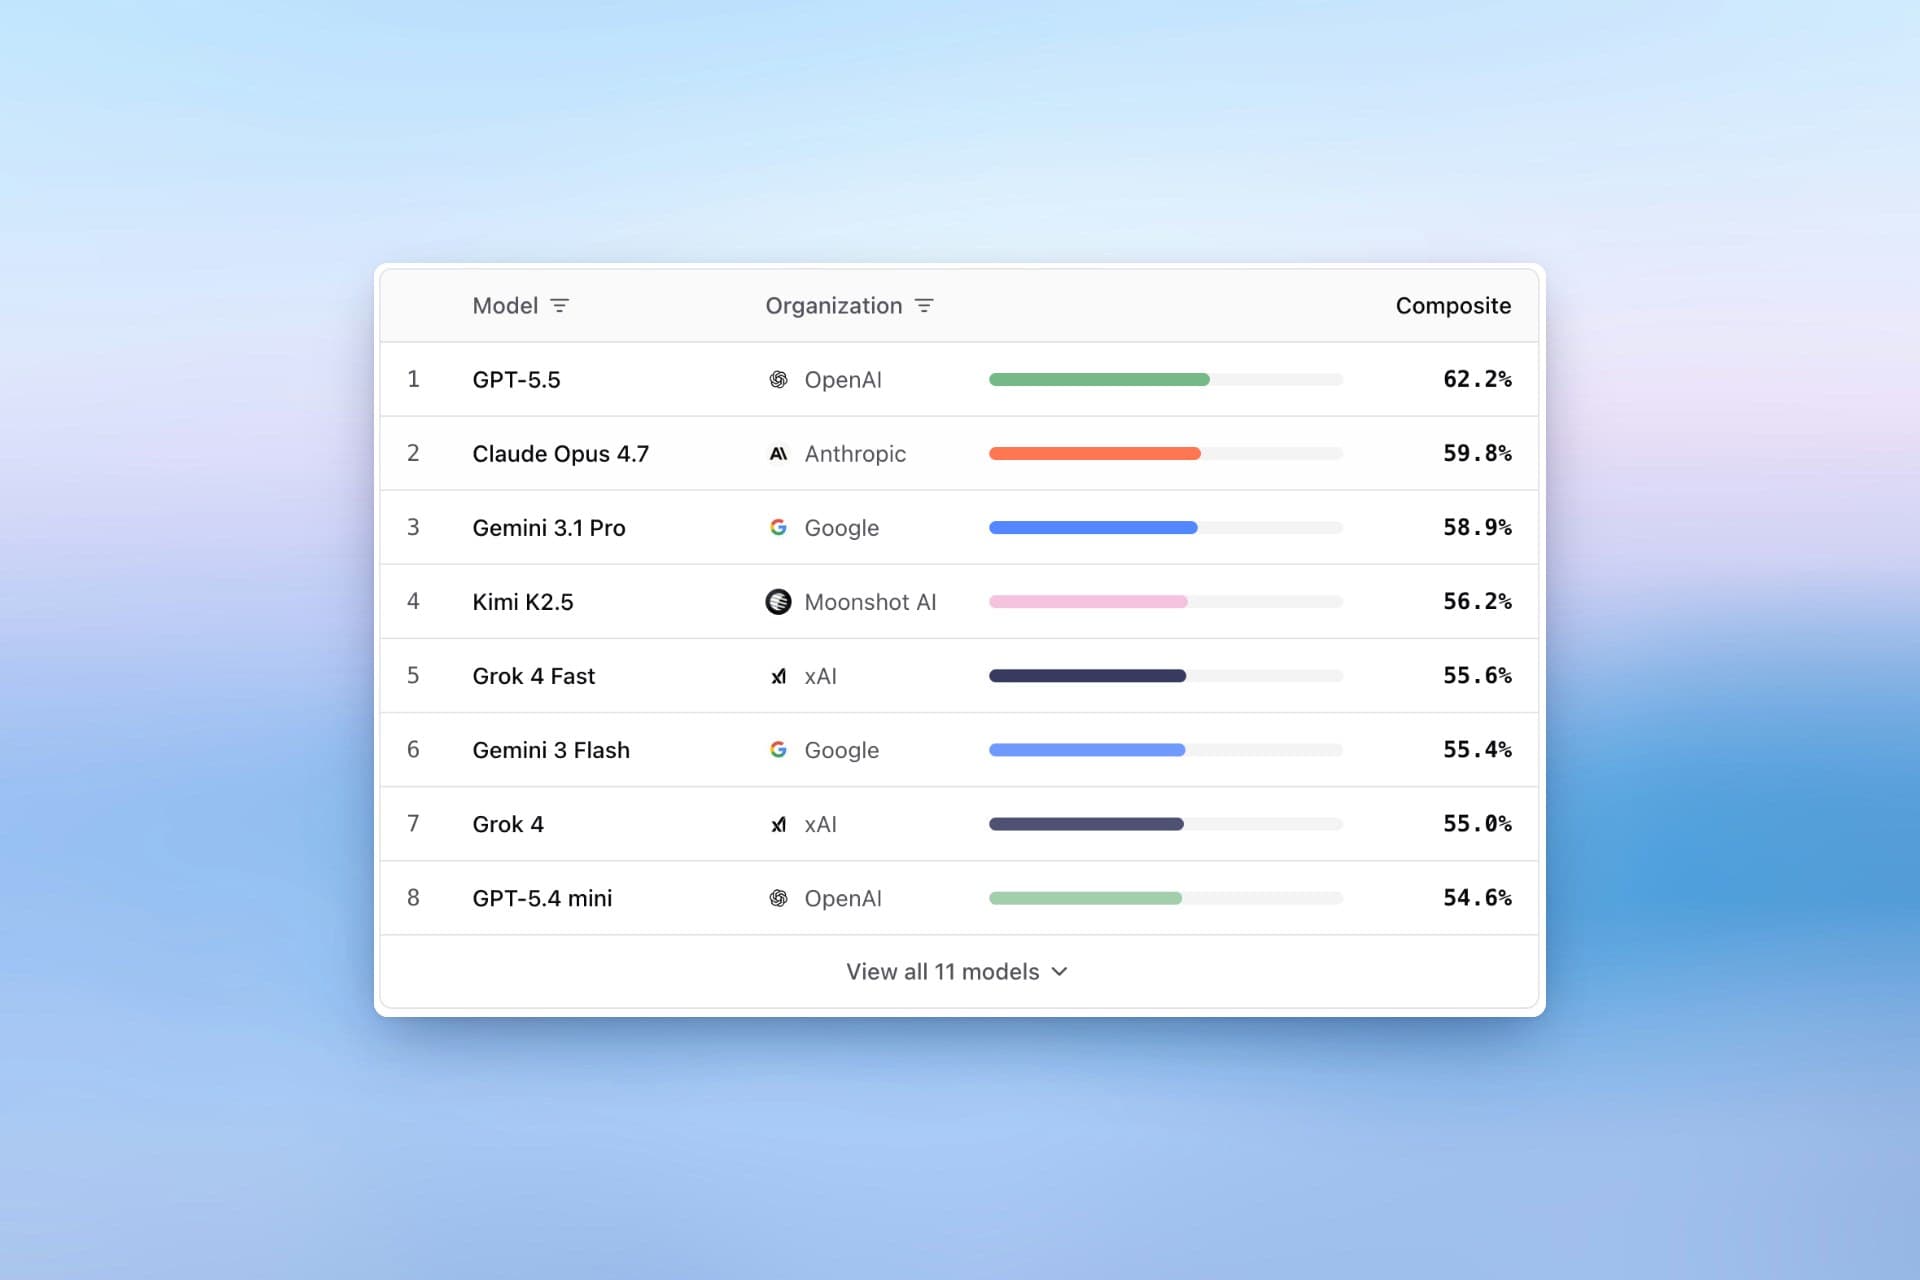This screenshot has width=1920, height=1280.
Task: Click the pink progress bar for Kimi K2.5
Action: pyautogui.click(x=1088, y=602)
